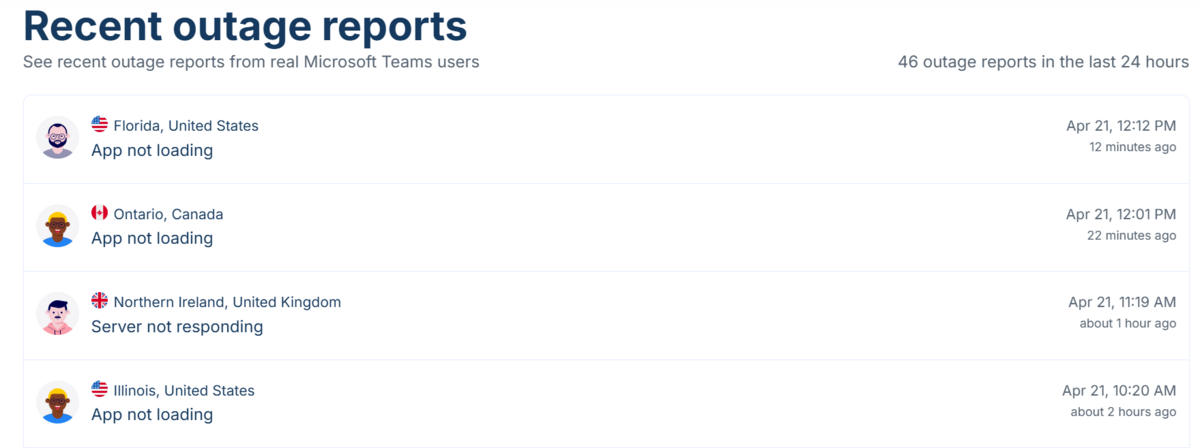This screenshot has width=1200, height=448.
Task: Click Illinois, United States location label
Action: click(x=184, y=390)
